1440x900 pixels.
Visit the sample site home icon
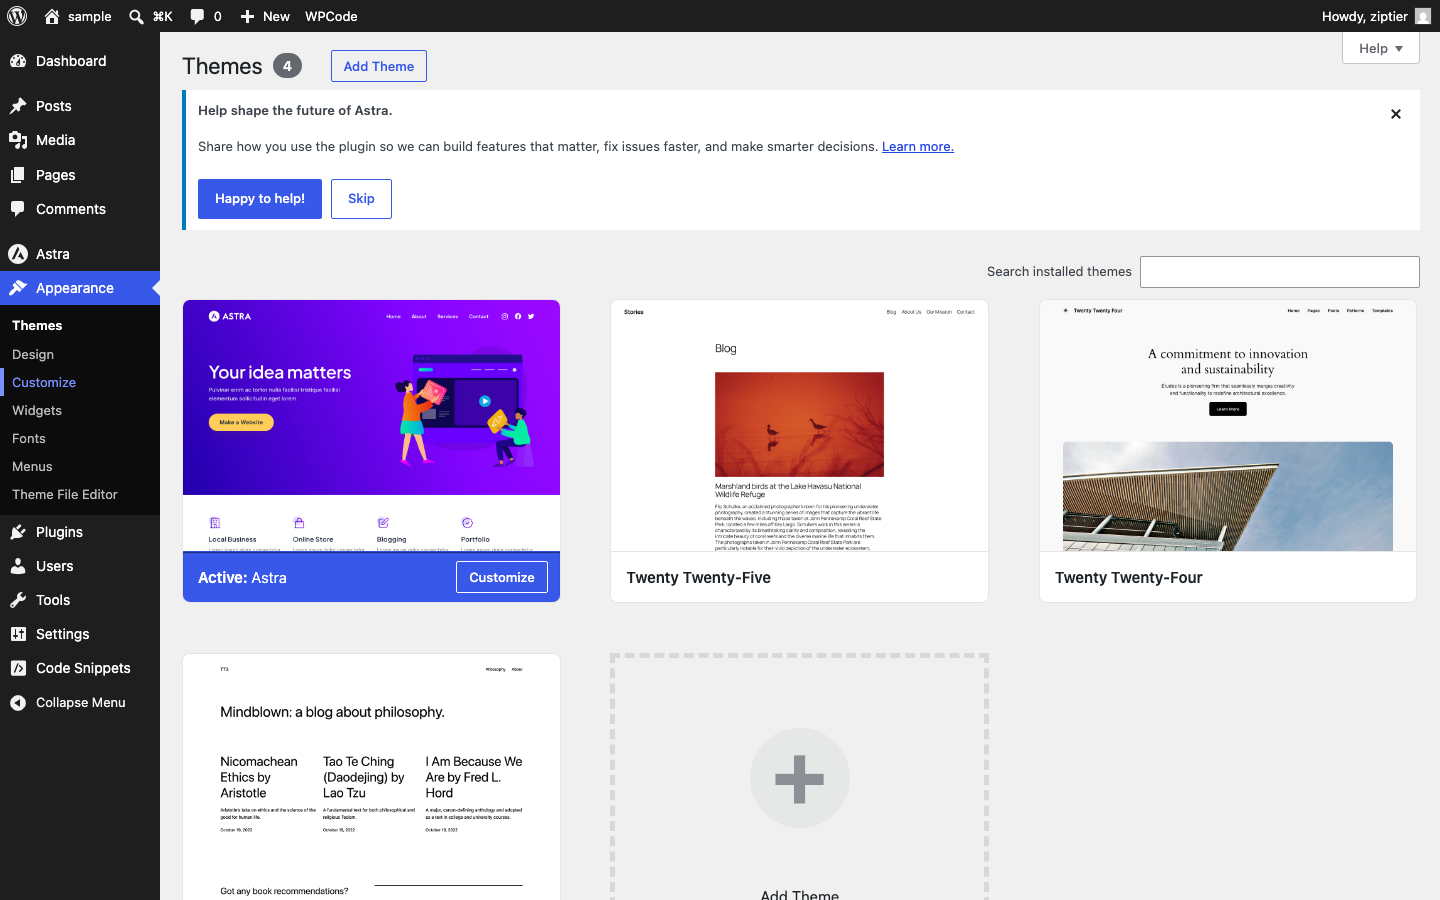52,16
